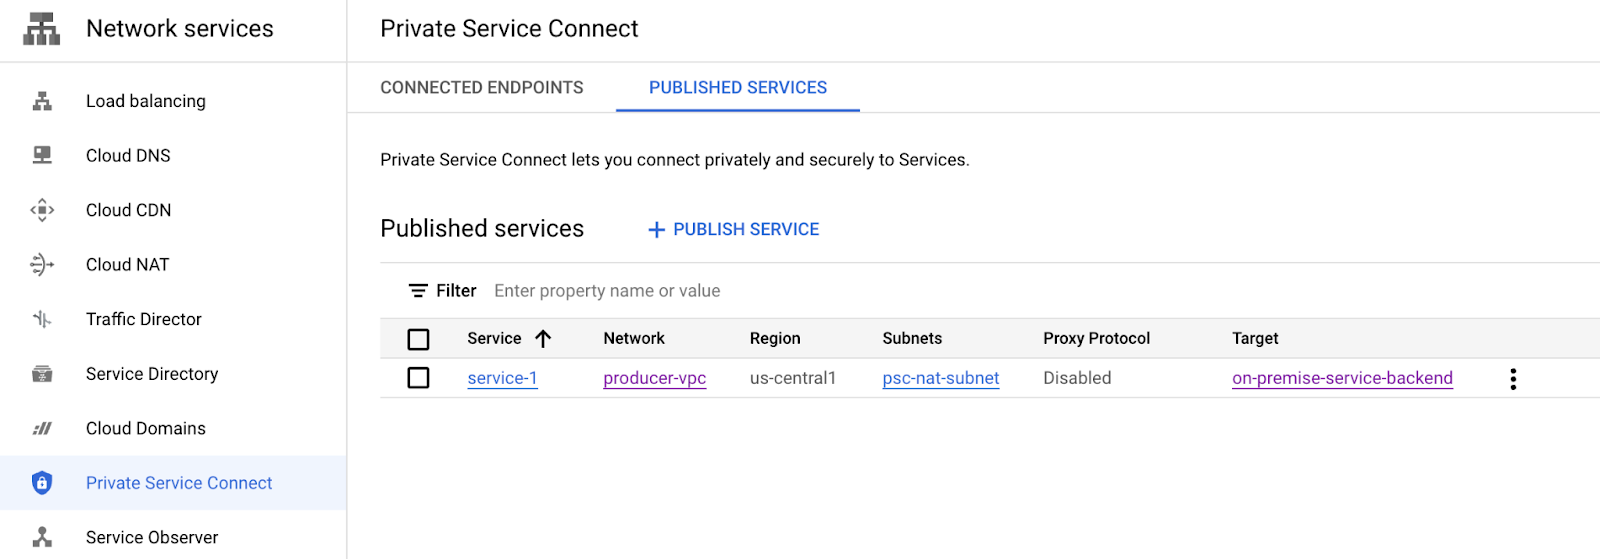Click the Cloud CDN sidebar icon
1600x559 pixels.
pyautogui.click(x=42, y=210)
